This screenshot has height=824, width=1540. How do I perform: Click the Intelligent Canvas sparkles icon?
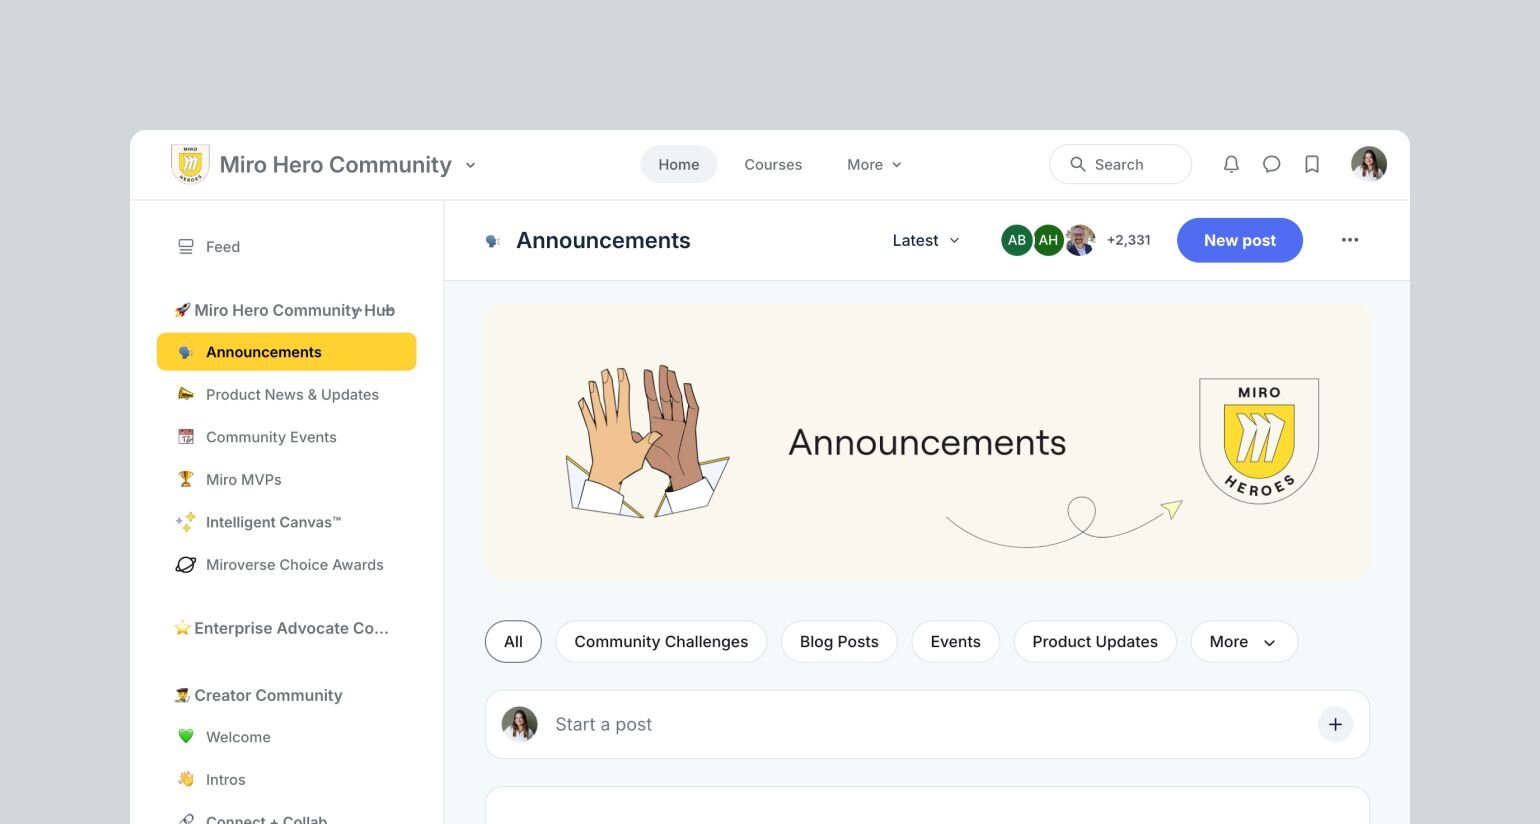coord(185,522)
